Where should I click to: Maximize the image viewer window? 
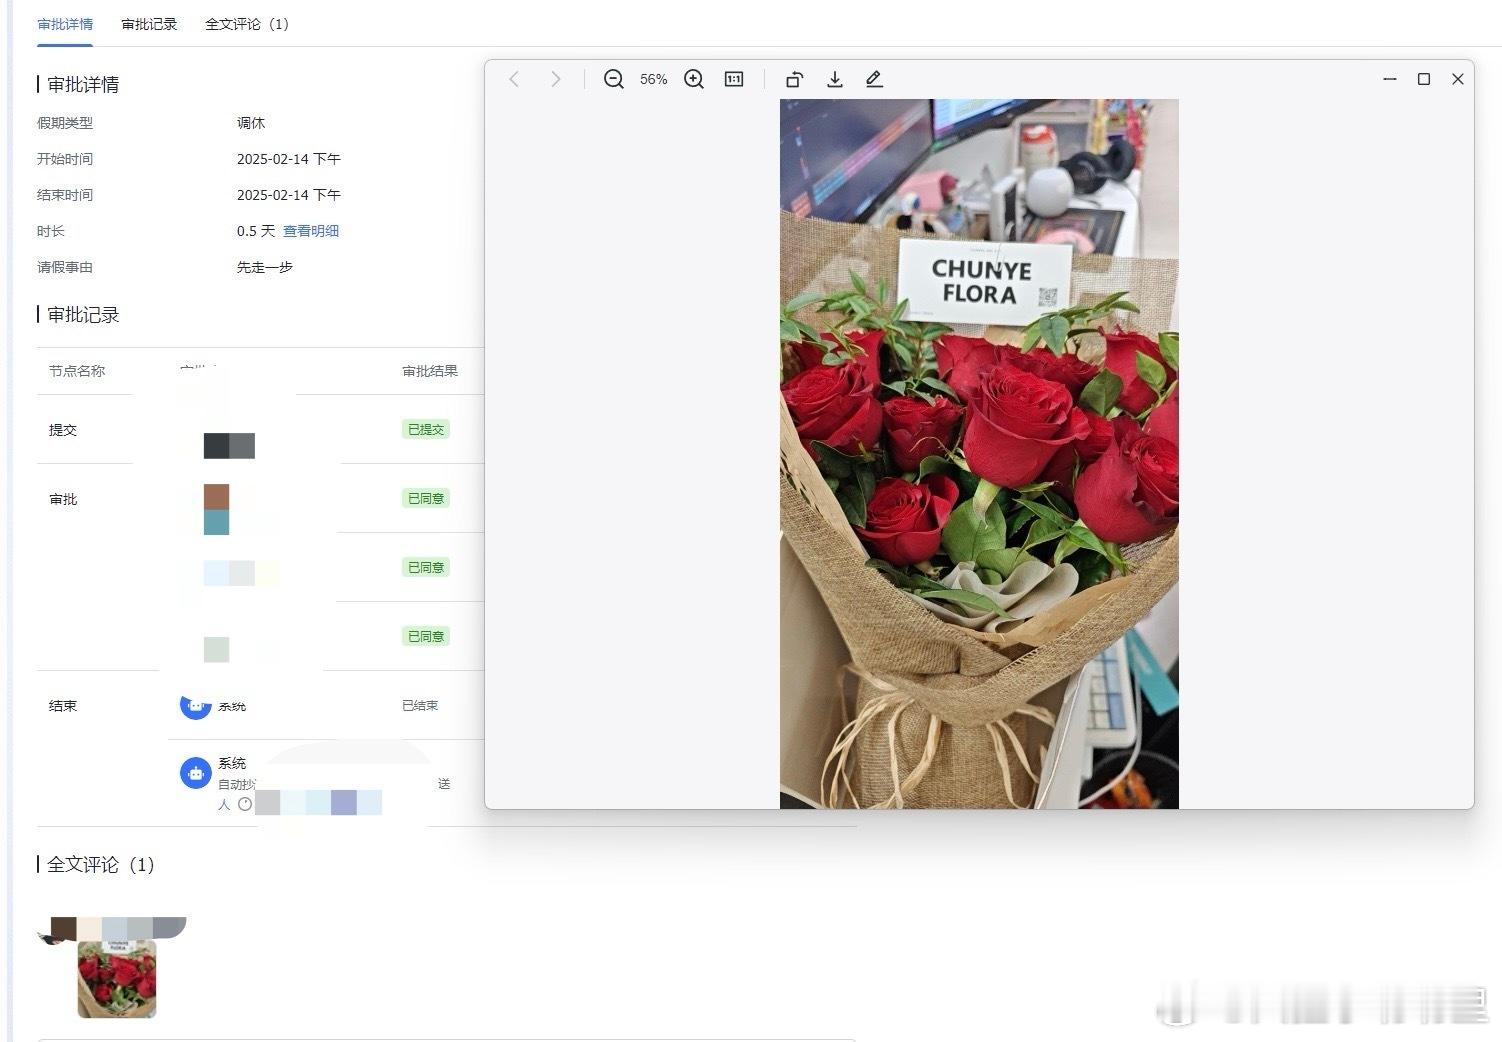(x=1424, y=79)
